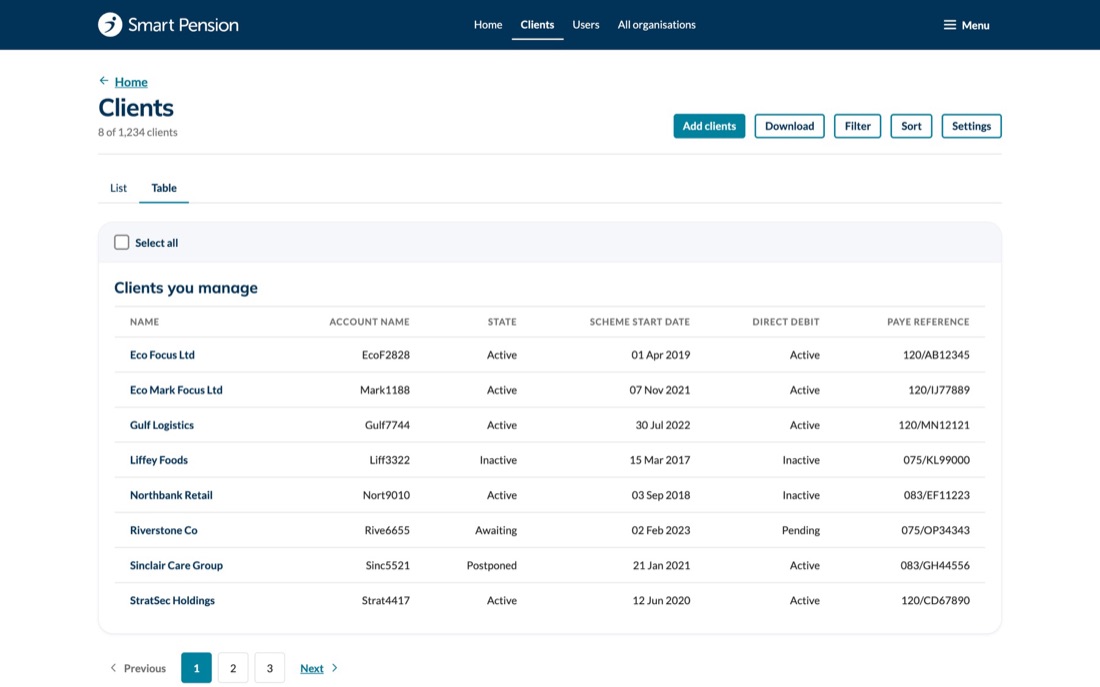Select account name Gulf7744
Screen dimensions: 1100x687
pyautogui.click(x=387, y=425)
